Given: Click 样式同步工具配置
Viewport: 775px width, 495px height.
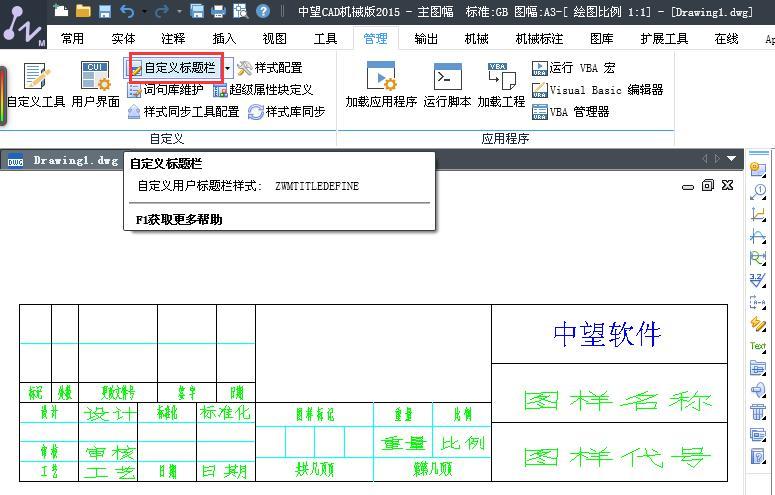Looking at the screenshot, I should tap(184, 112).
